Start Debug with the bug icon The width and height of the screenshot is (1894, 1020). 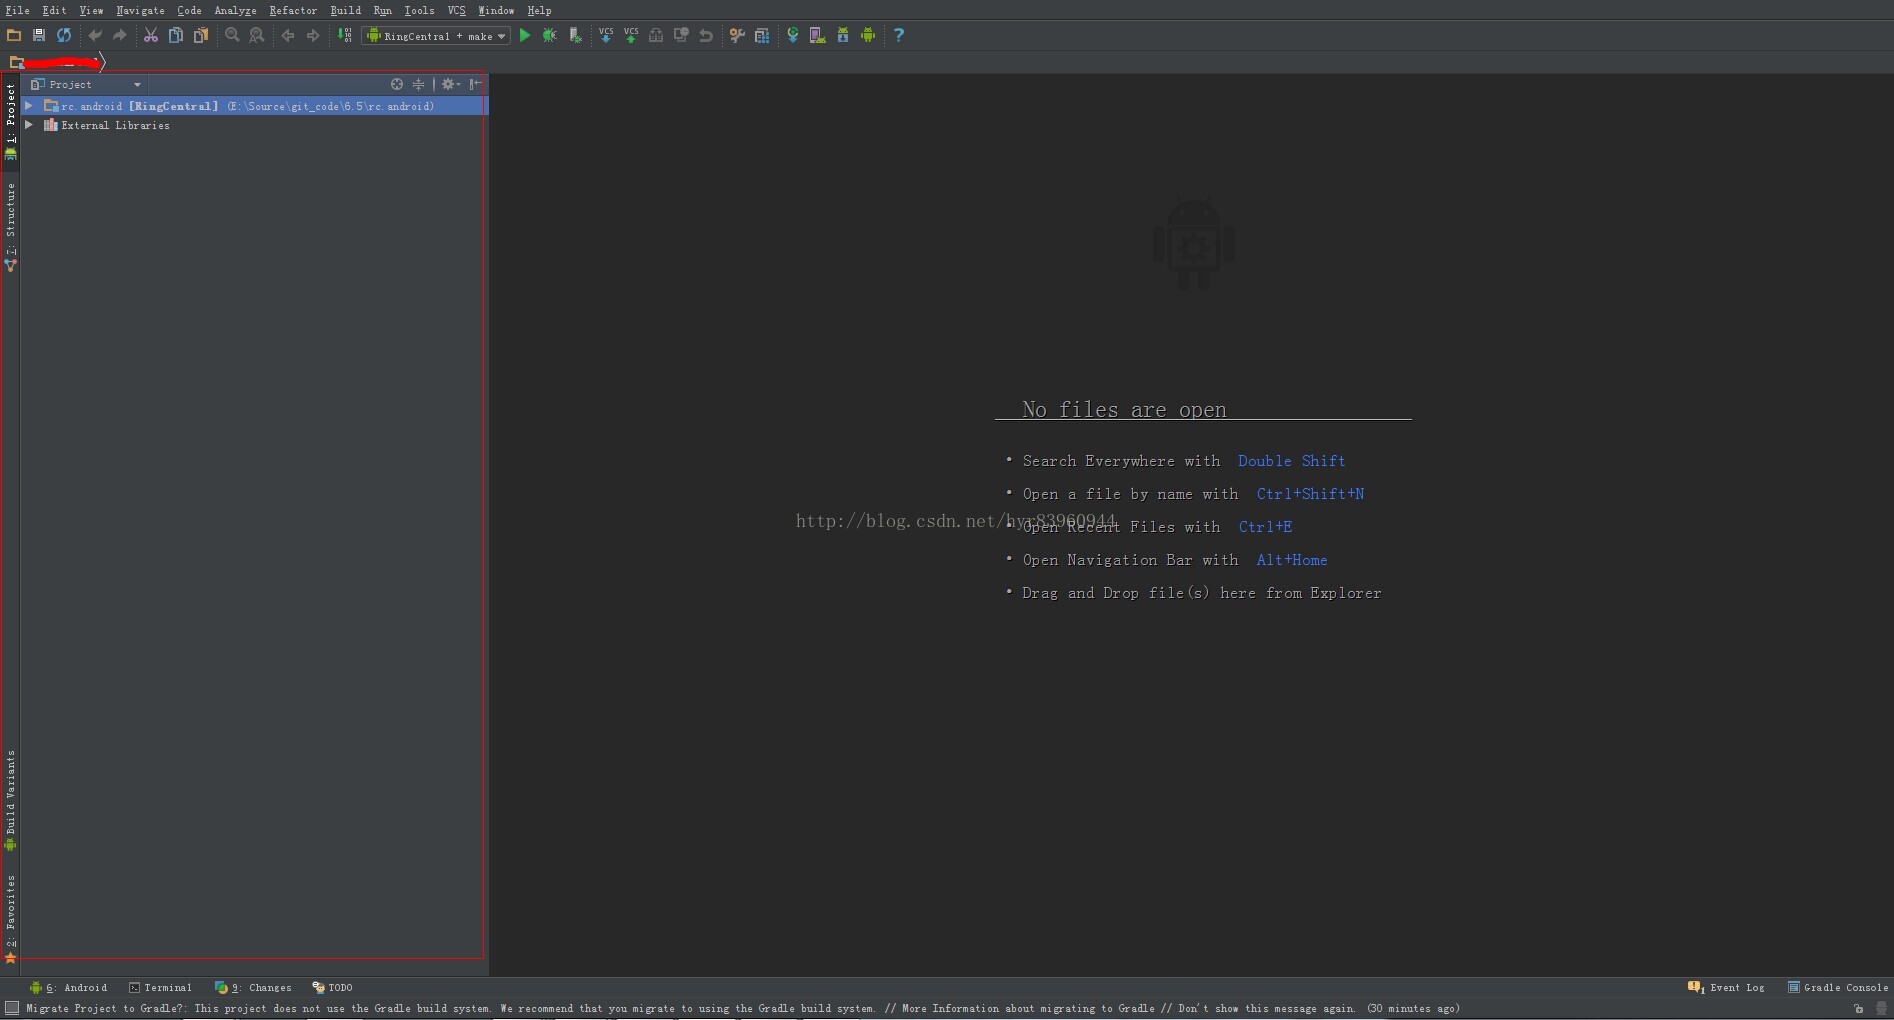click(x=550, y=35)
